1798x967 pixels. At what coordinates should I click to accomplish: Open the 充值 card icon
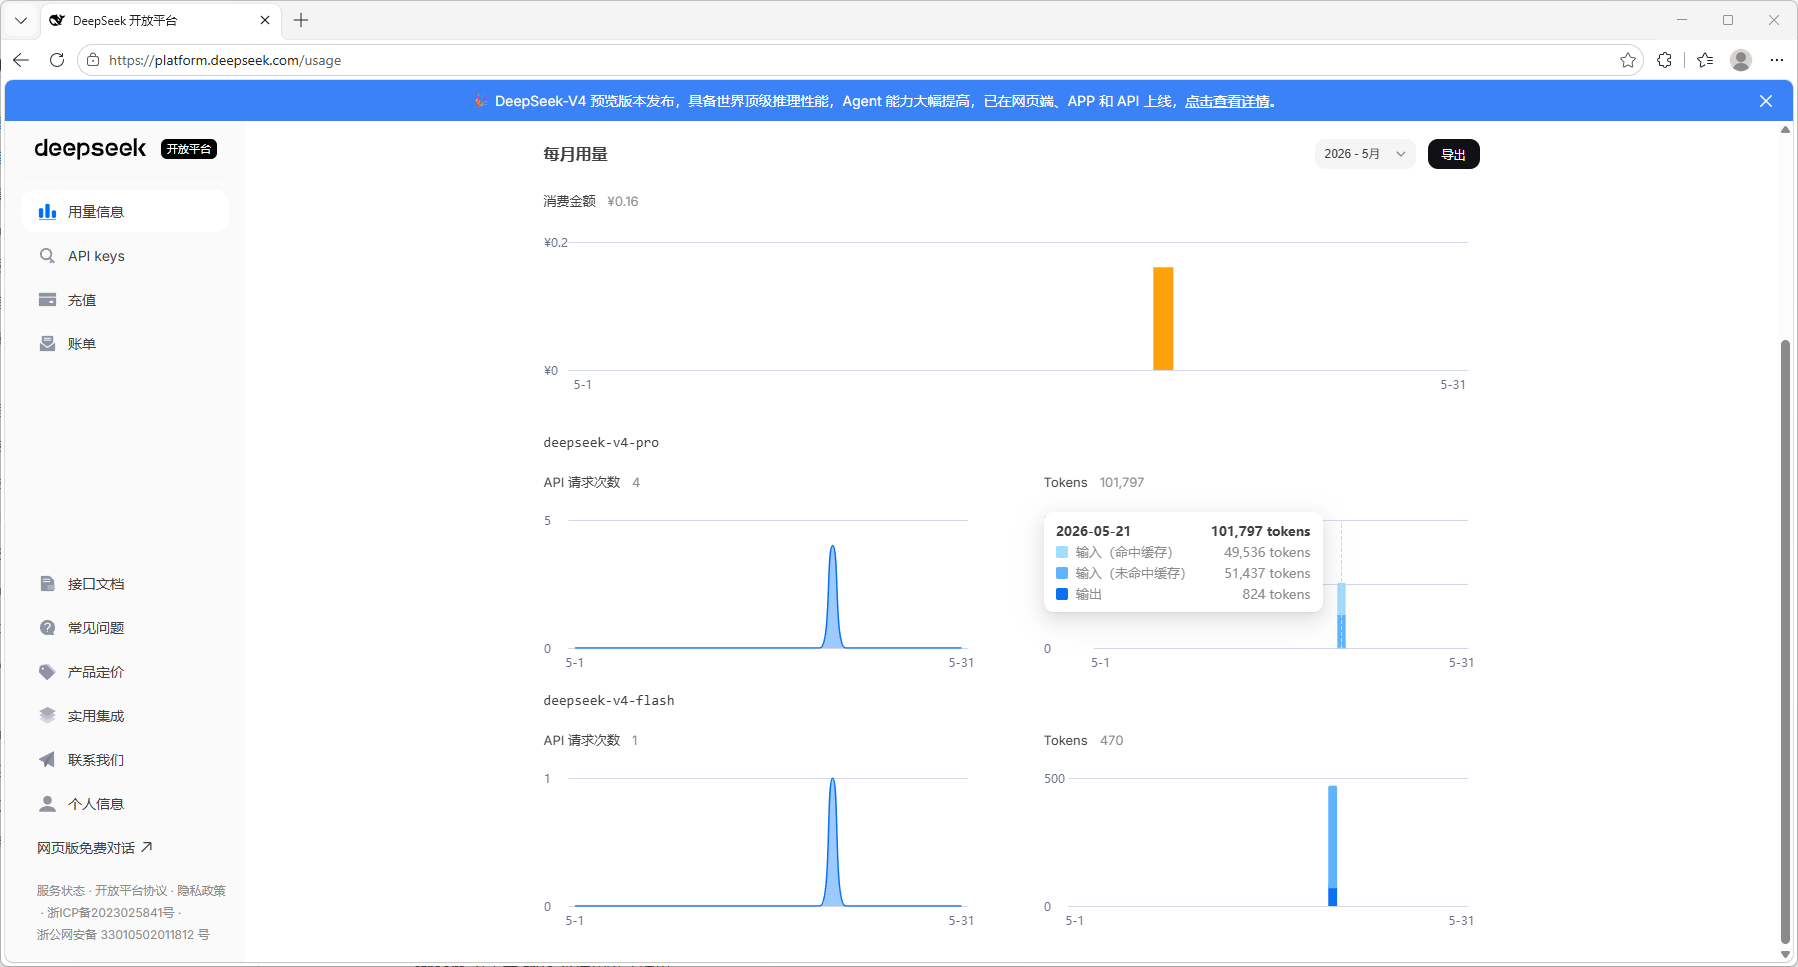(x=47, y=300)
